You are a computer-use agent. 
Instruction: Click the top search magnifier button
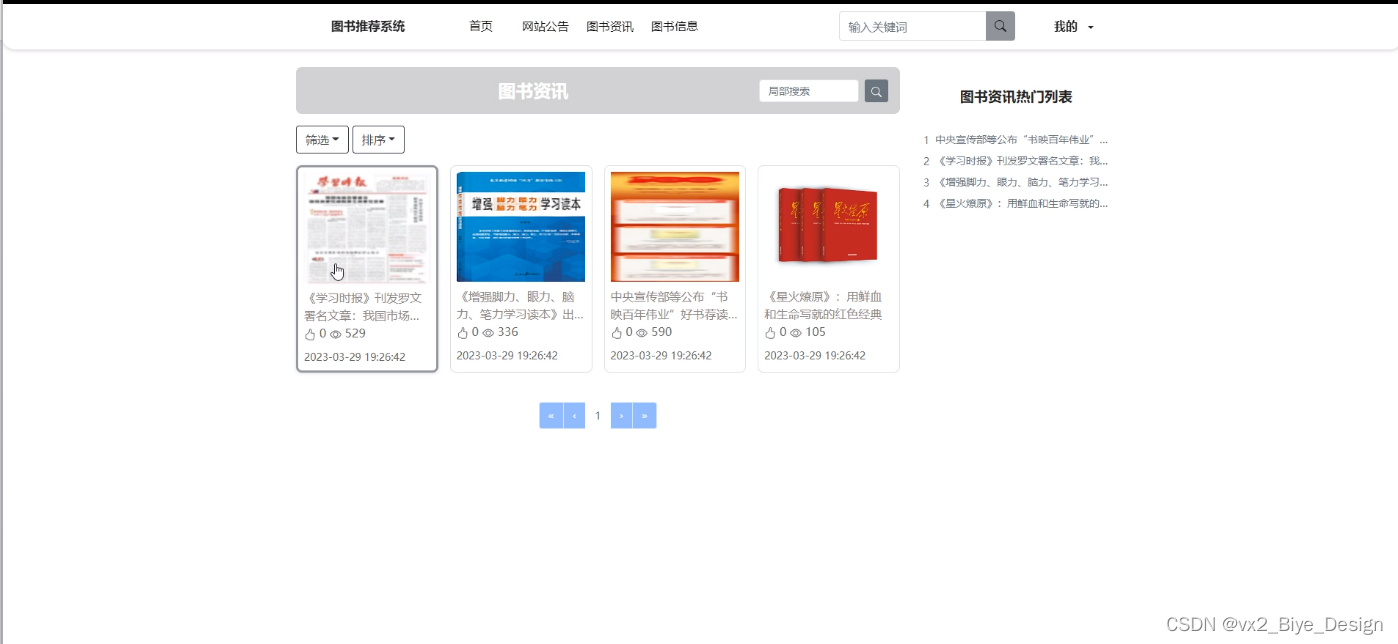(1000, 26)
